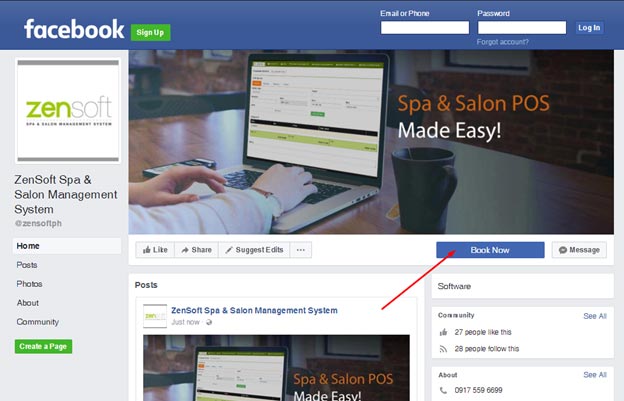This screenshot has height=401, width=624.
Task: Click the @zensoftph username
Action: coord(38,223)
